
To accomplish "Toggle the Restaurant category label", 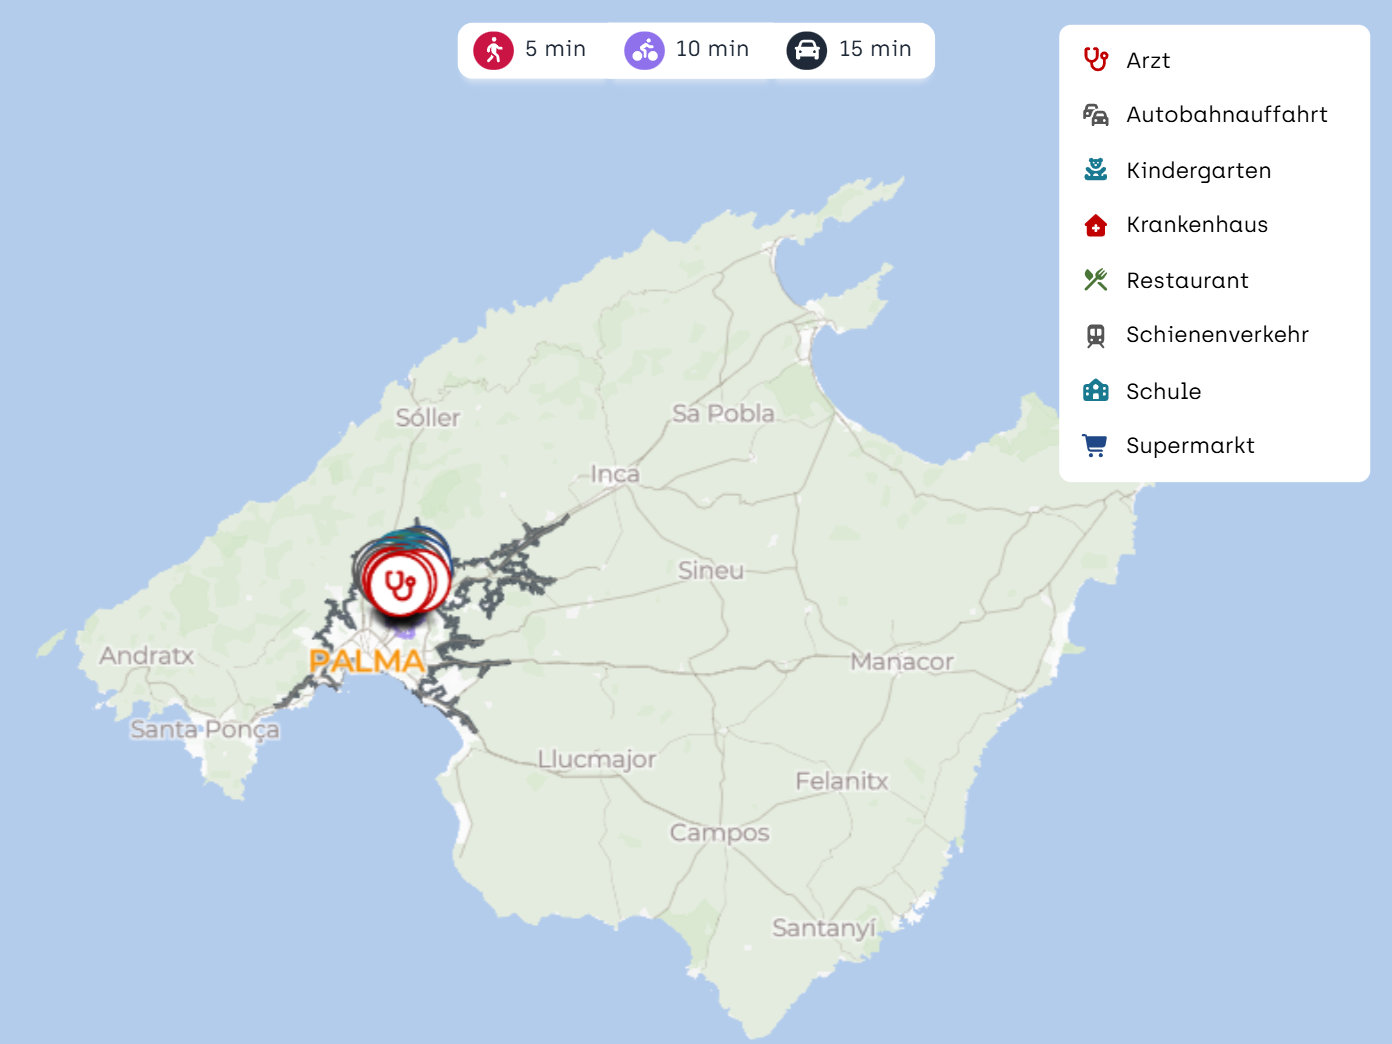I will pyautogui.click(x=1187, y=281).
